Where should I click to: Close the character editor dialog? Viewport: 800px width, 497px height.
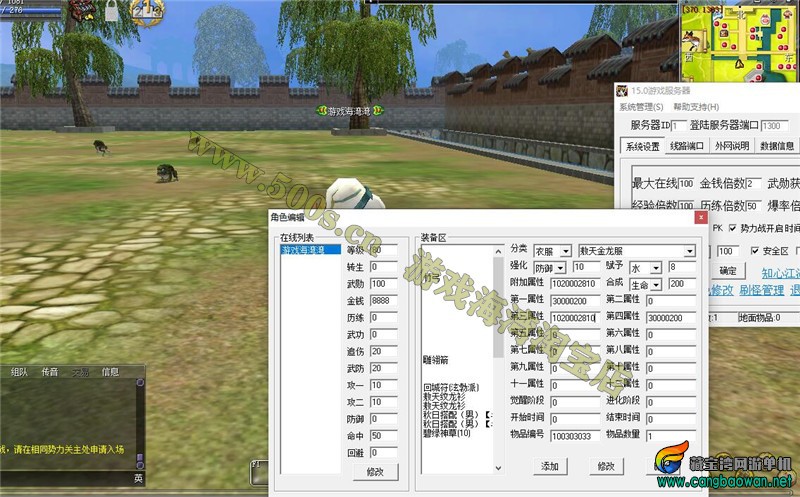(703, 216)
